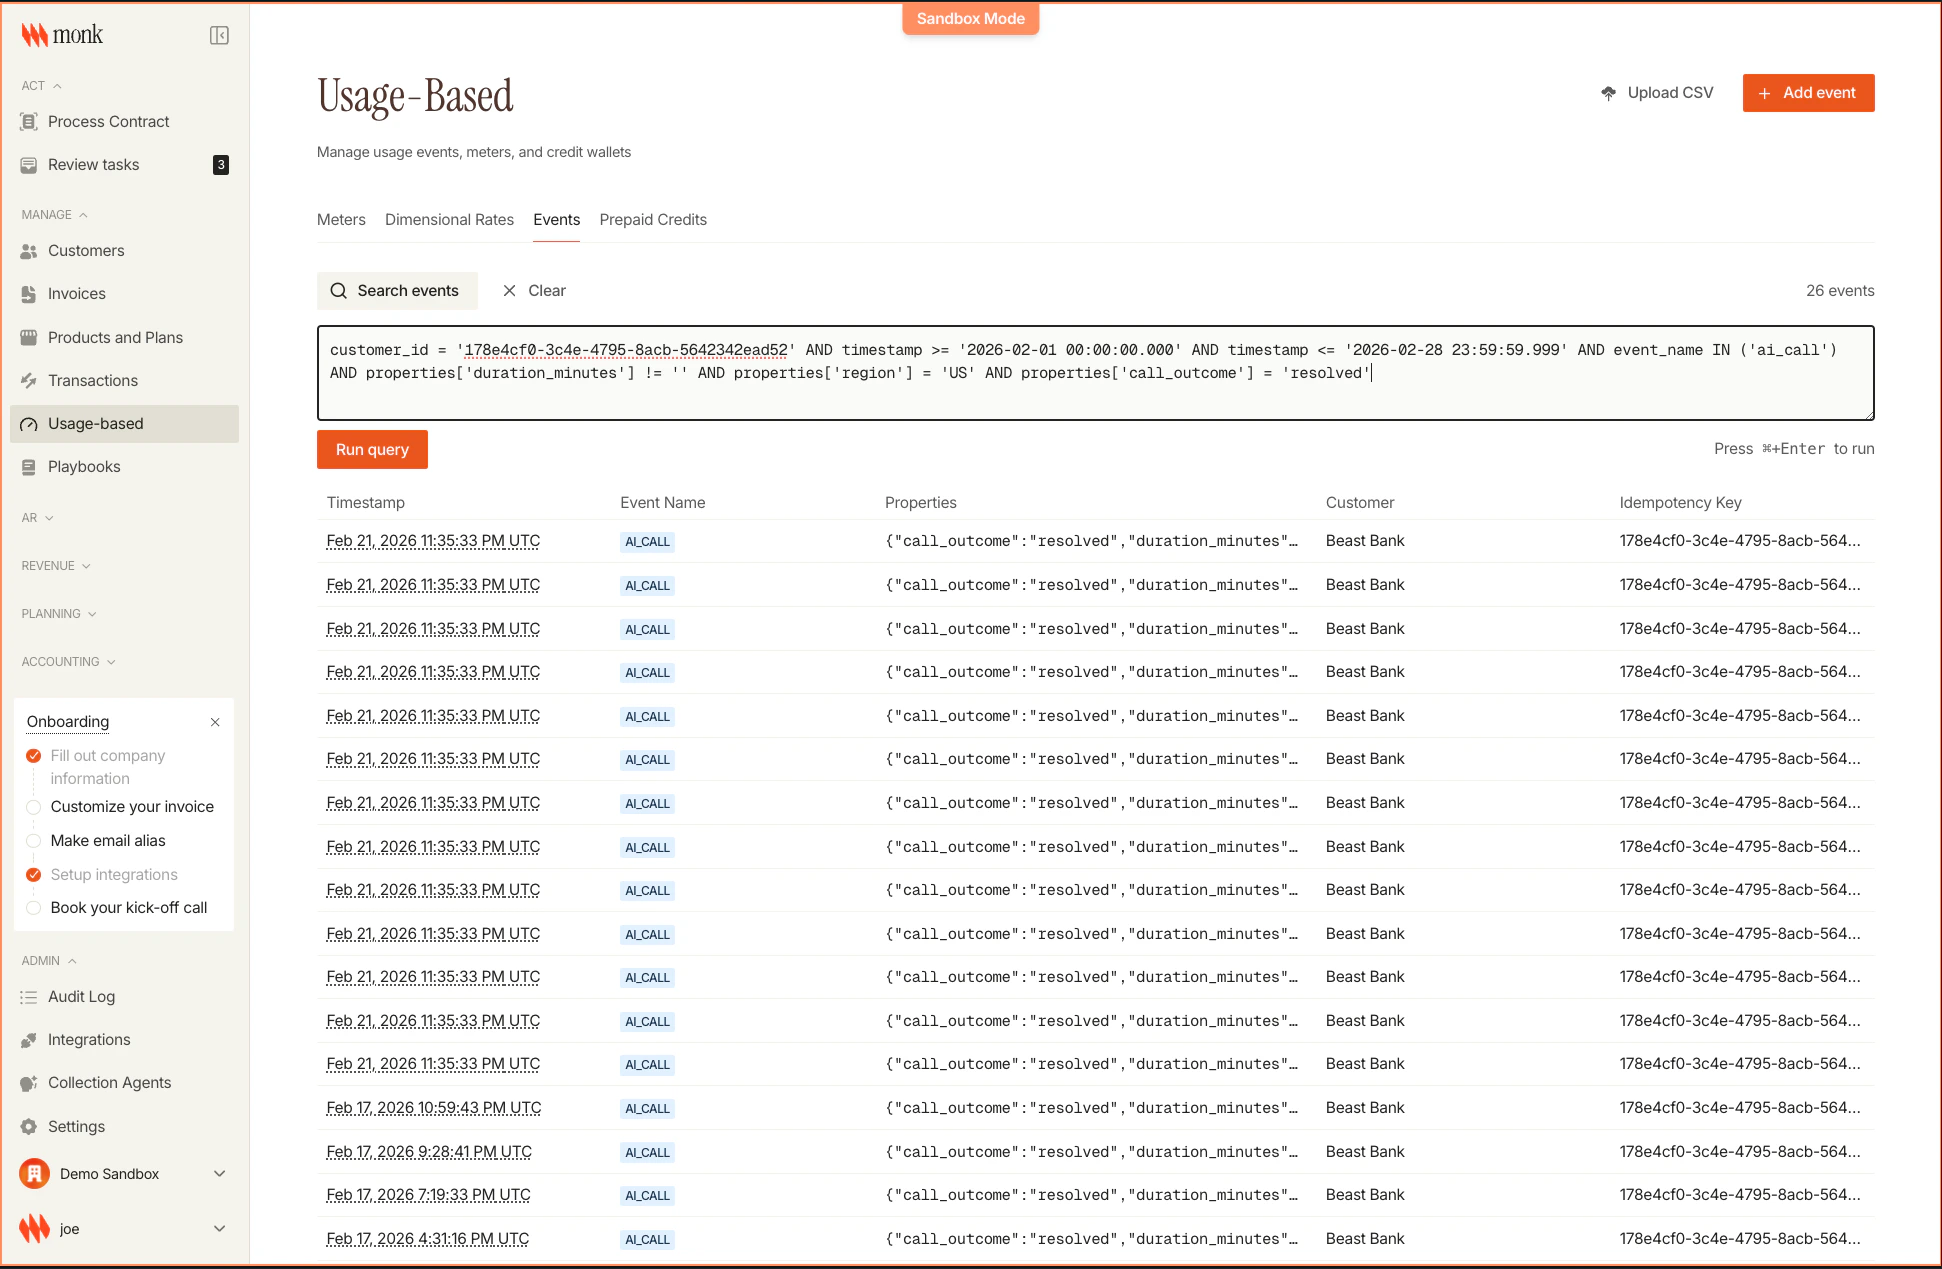Expand the AR sidebar section
The height and width of the screenshot is (1269, 1942).
(38, 518)
